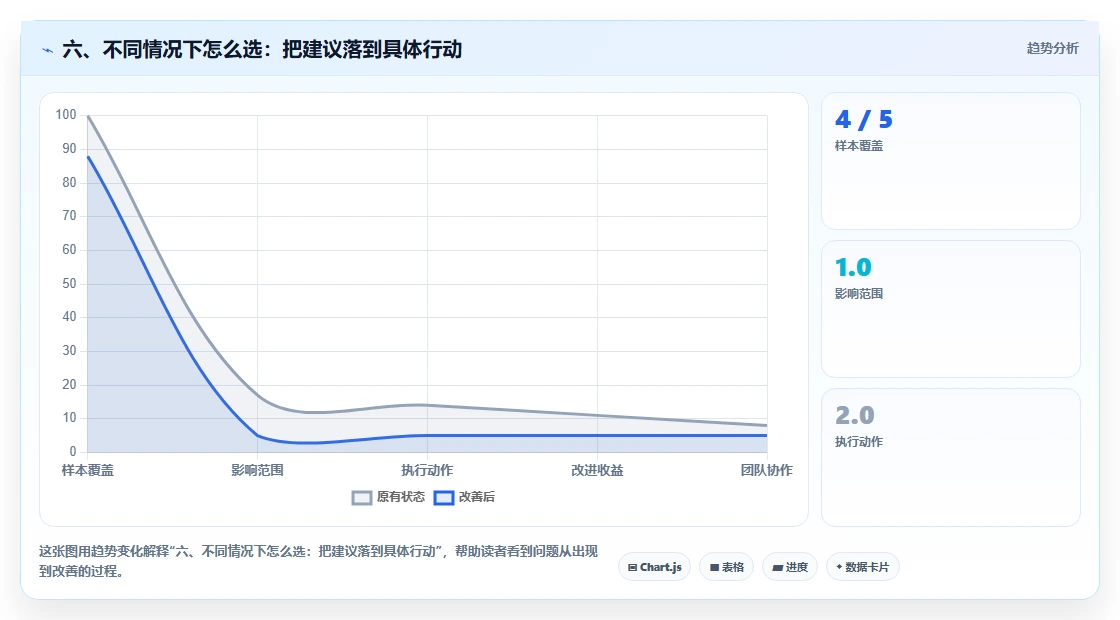This screenshot has height=620, width=1120.
Task: Click the 表格 tag
Action: click(726, 567)
